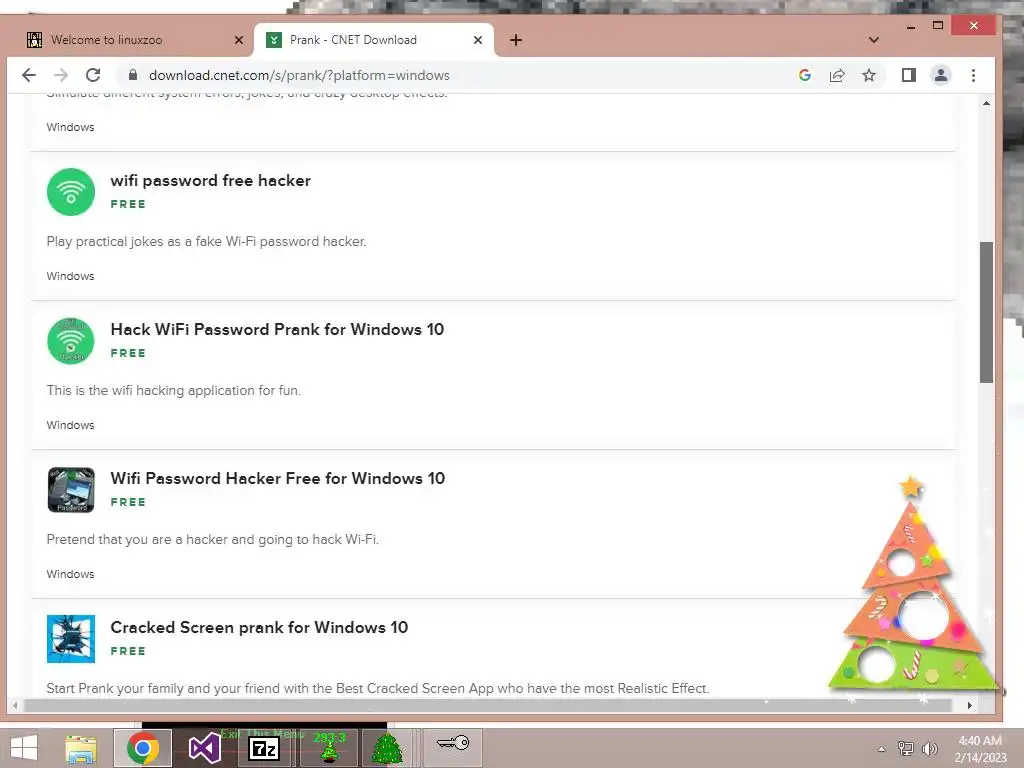Image resolution: width=1024 pixels, height=768 pixels.
Task: Open 7-Zip from the taskbar
Action: pos(264,748)
